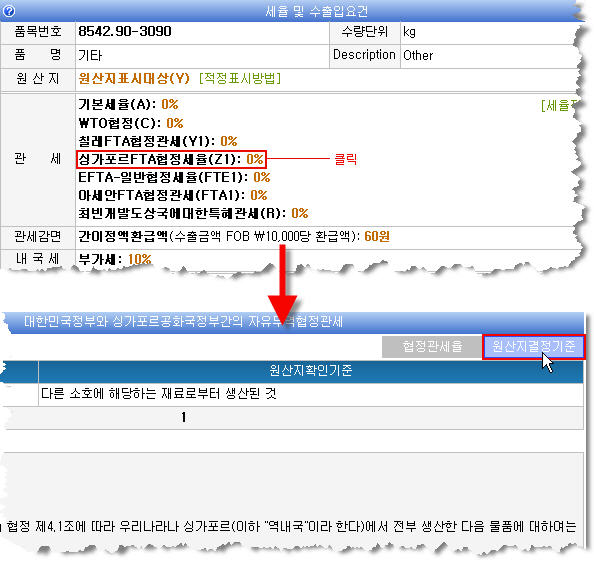Click the 부가세 10% value

[x=139, y=260]
